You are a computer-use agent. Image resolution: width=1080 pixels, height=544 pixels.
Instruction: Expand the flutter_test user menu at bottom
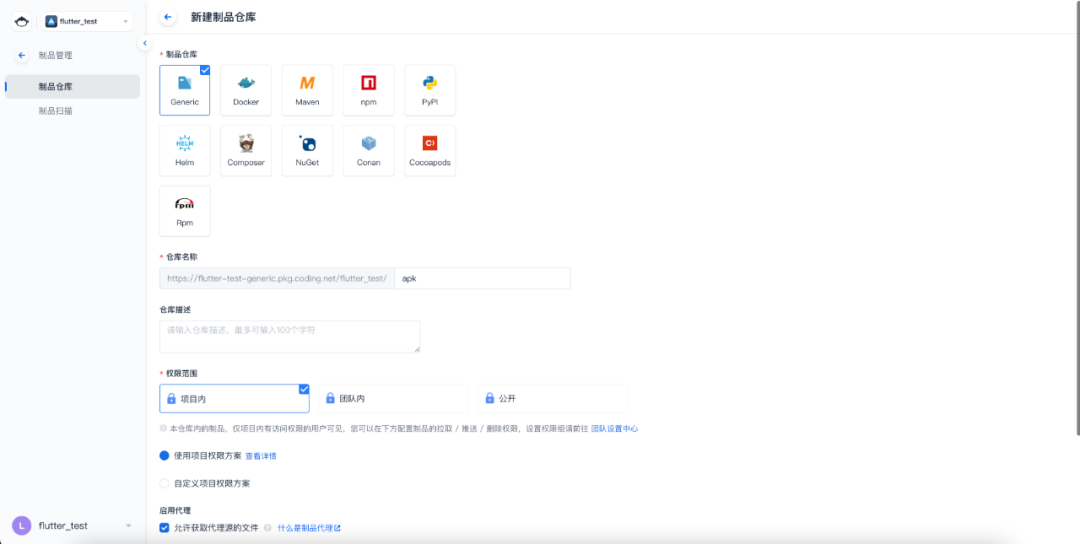[128, 526]
